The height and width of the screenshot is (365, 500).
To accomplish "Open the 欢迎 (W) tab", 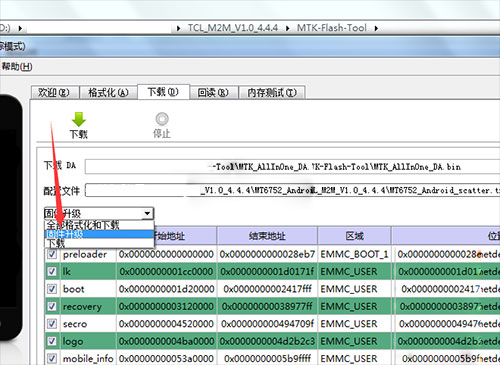I will [55, 92].
